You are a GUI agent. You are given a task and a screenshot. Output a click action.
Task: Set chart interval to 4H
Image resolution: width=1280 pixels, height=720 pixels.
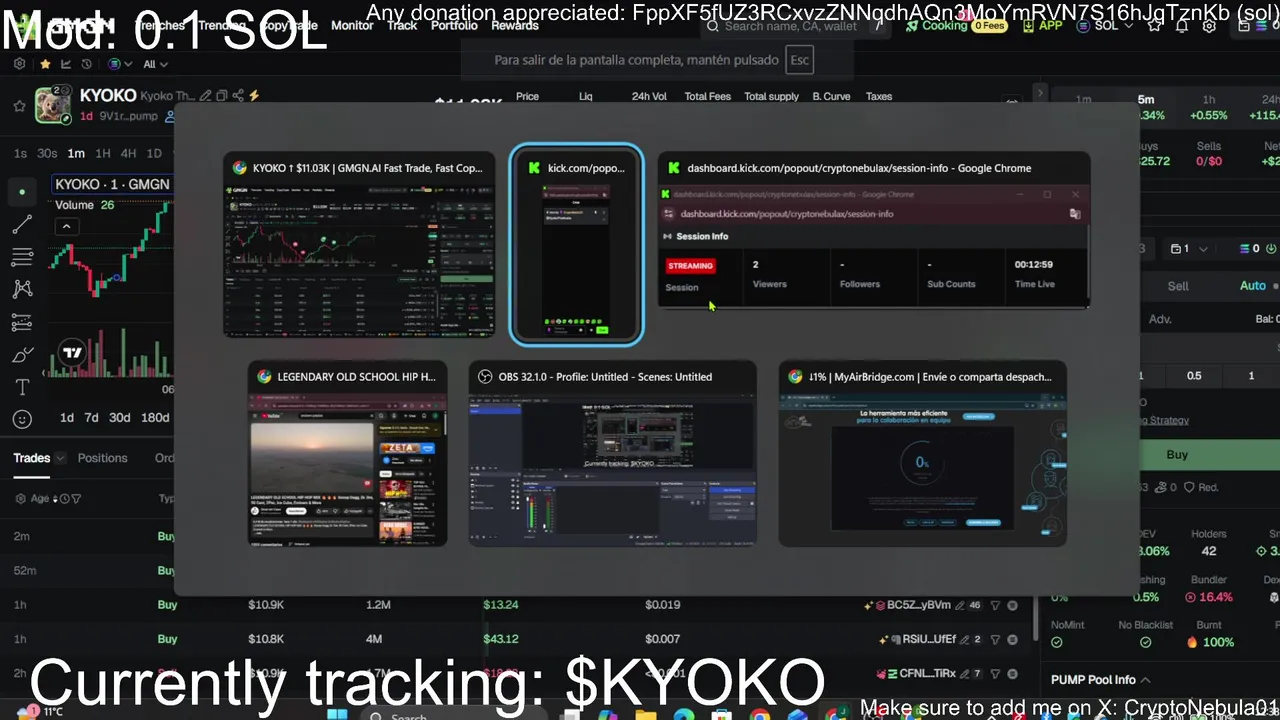[x=128, y=153]
